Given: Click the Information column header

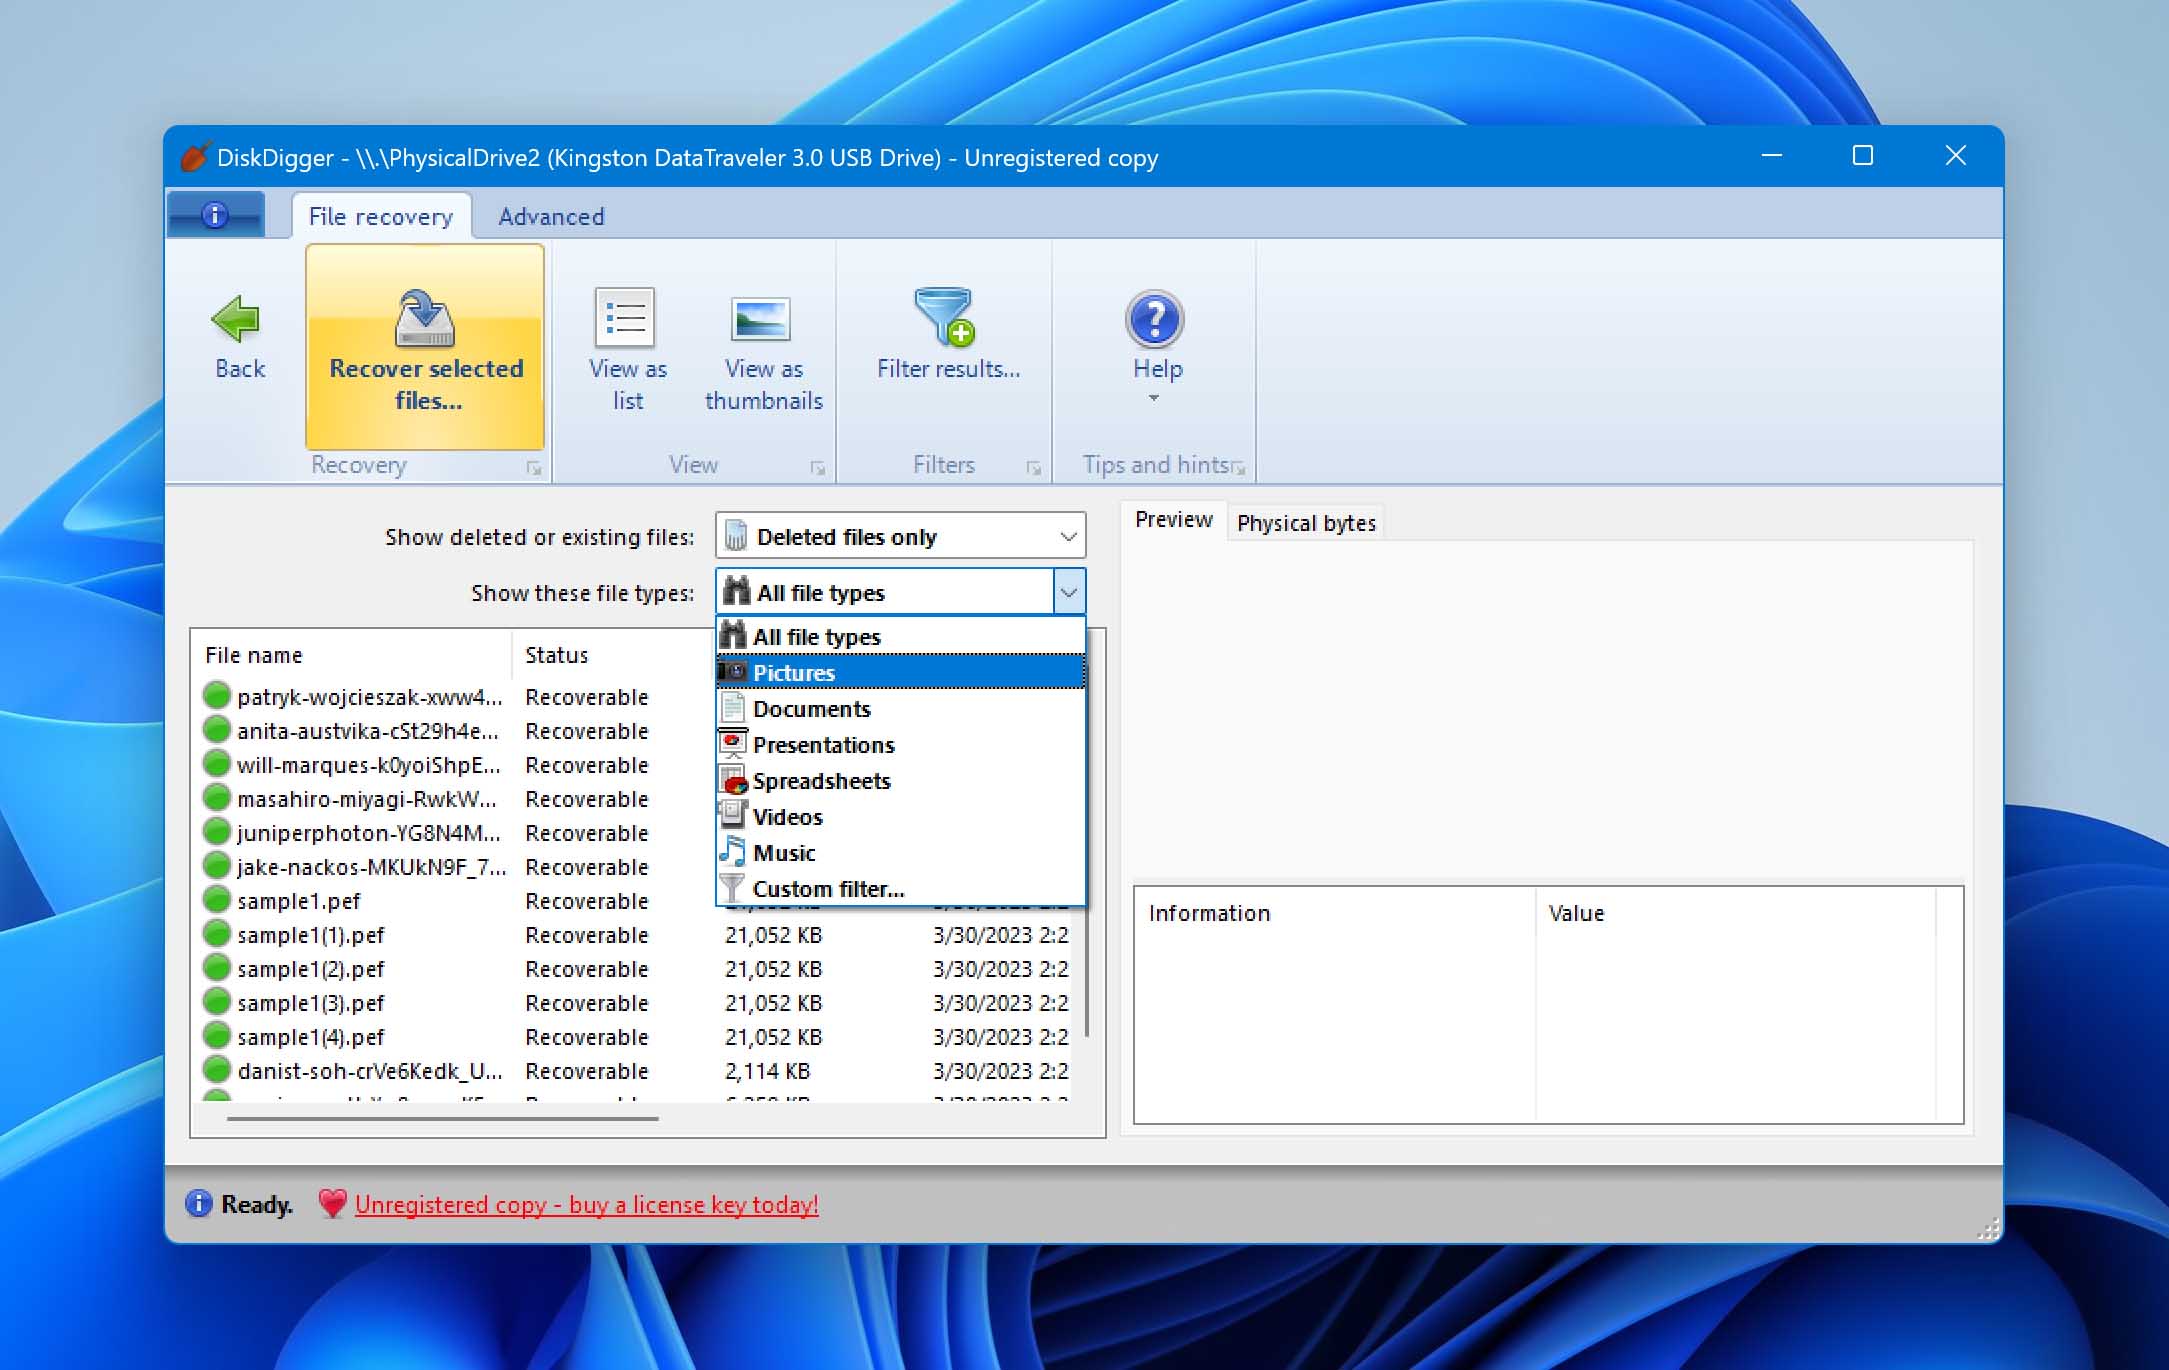Looking at the screenshot, I should tap(1335, 912).
